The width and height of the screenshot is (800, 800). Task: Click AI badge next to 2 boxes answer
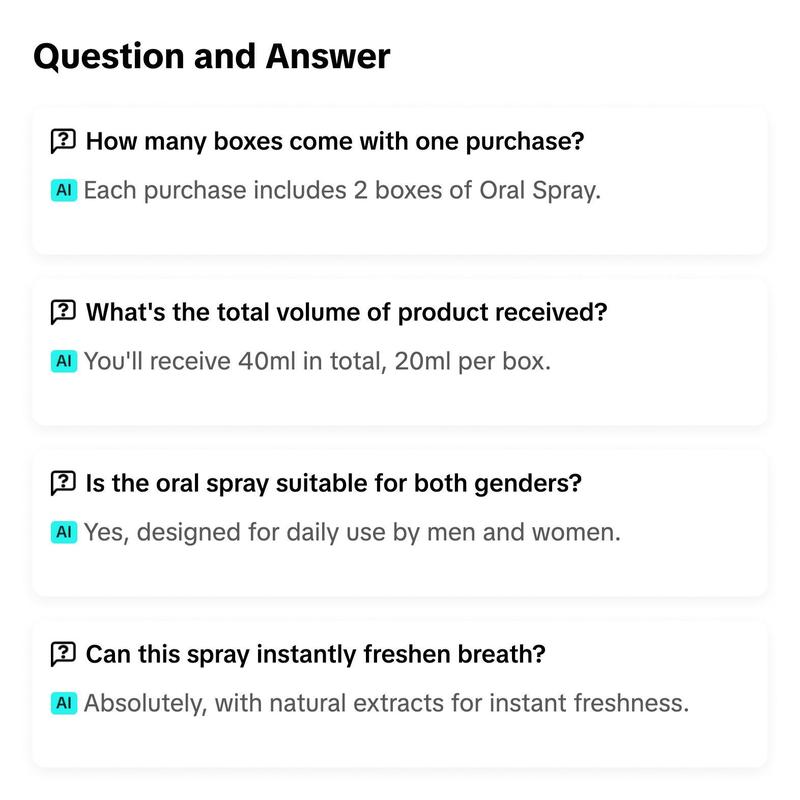64,190
